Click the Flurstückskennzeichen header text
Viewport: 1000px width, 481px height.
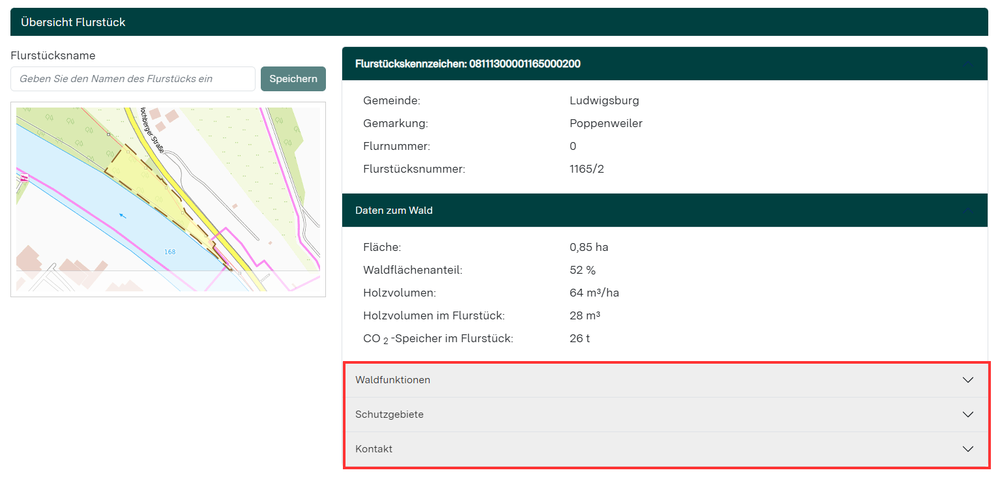point(467,64)
